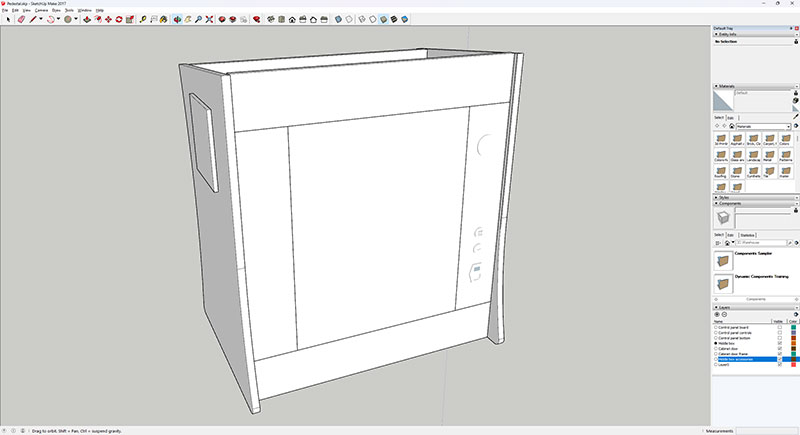This screenshot has width=800, height=435.
Task: Select the arrow Select tool
Action: pos(8,19)
